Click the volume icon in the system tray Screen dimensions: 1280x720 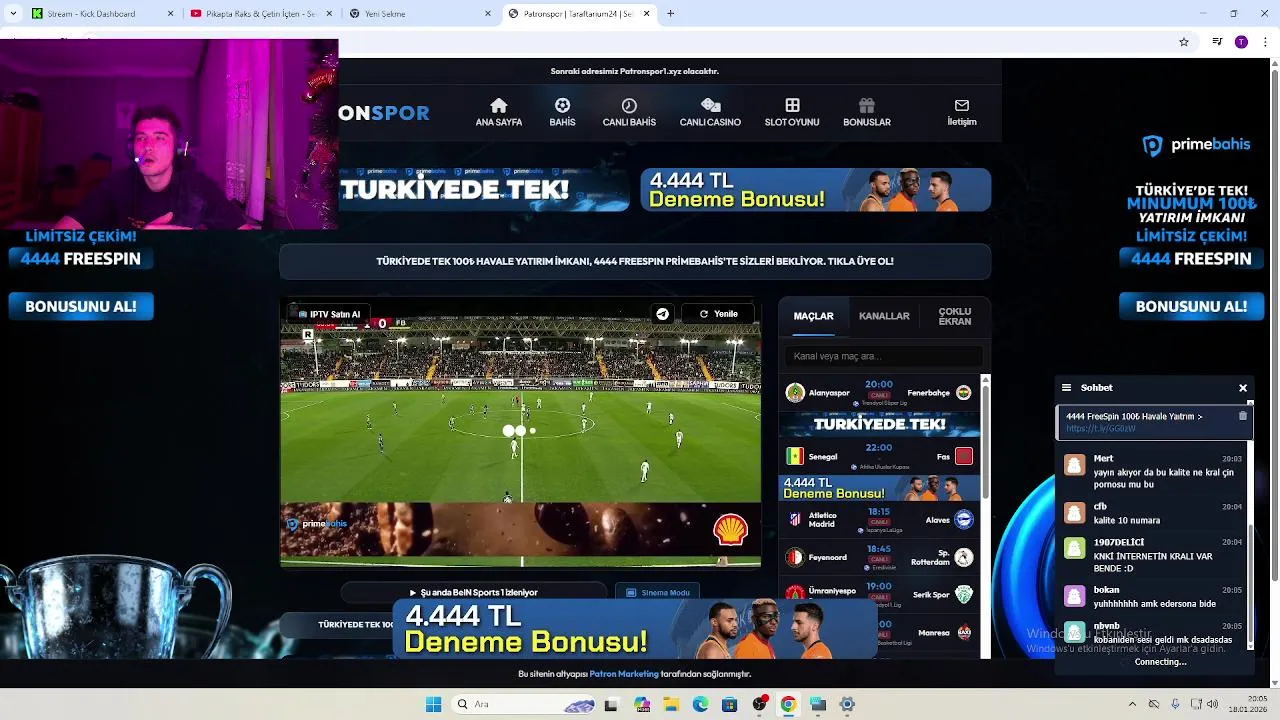[1213, 704]
